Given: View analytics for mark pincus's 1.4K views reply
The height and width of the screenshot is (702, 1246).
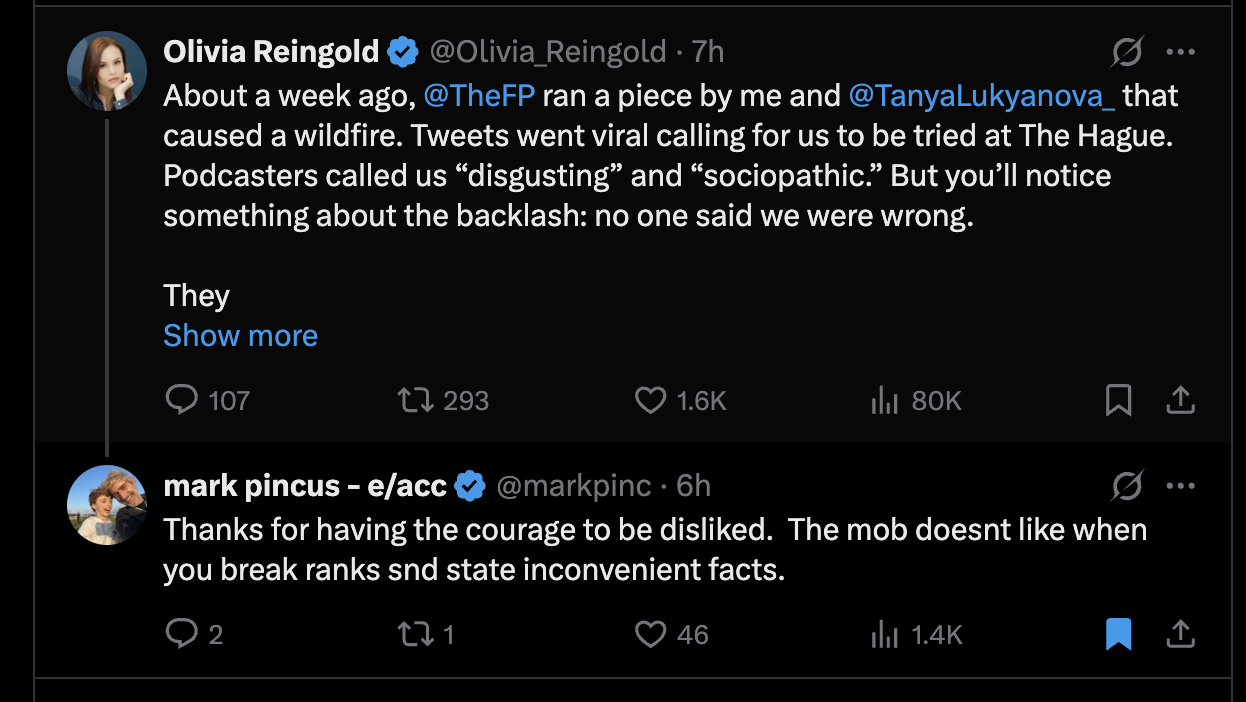Looking at the screenshot, I should 885,634.
